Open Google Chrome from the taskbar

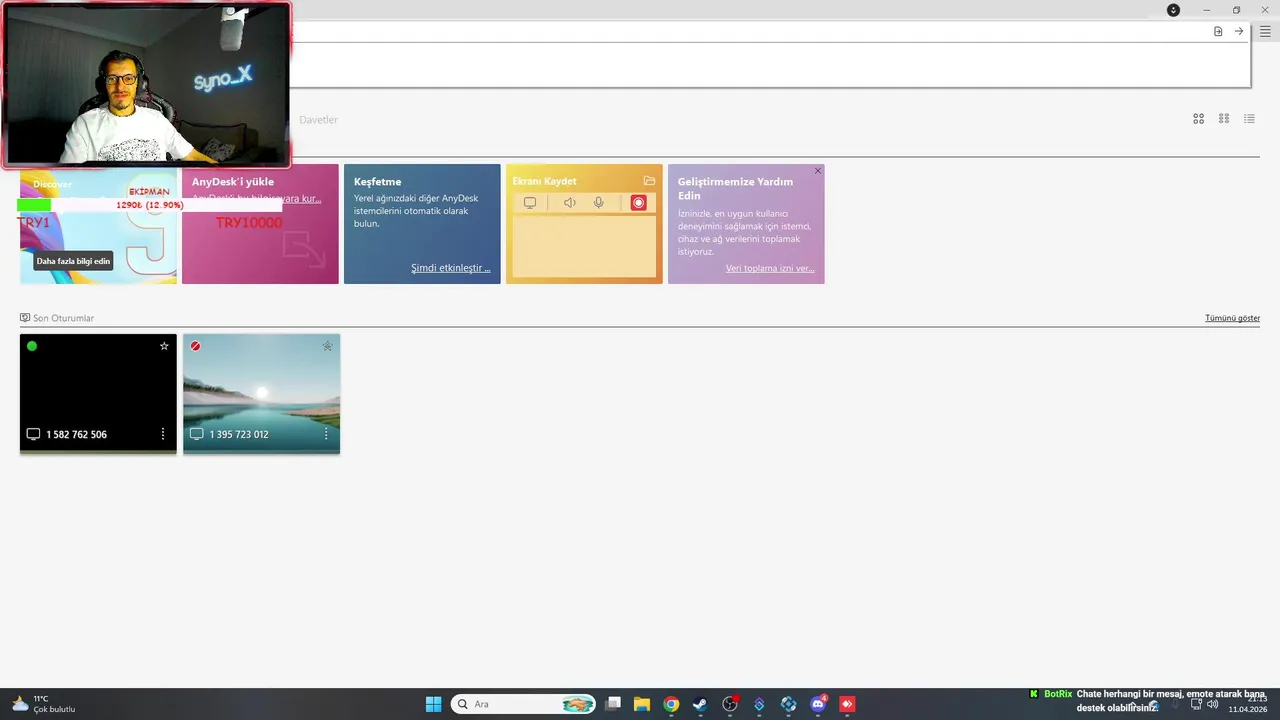tap(671, 704)
